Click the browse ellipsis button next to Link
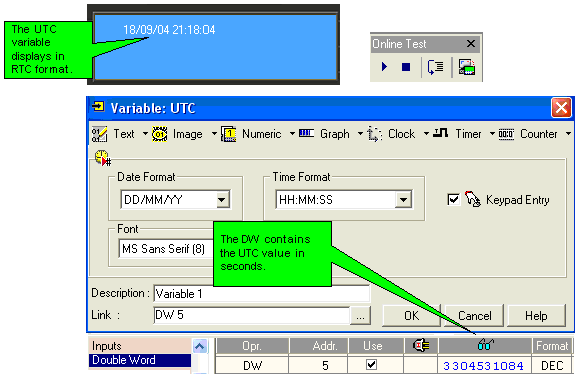Screen dimensions: 575x374 point(360,315)
